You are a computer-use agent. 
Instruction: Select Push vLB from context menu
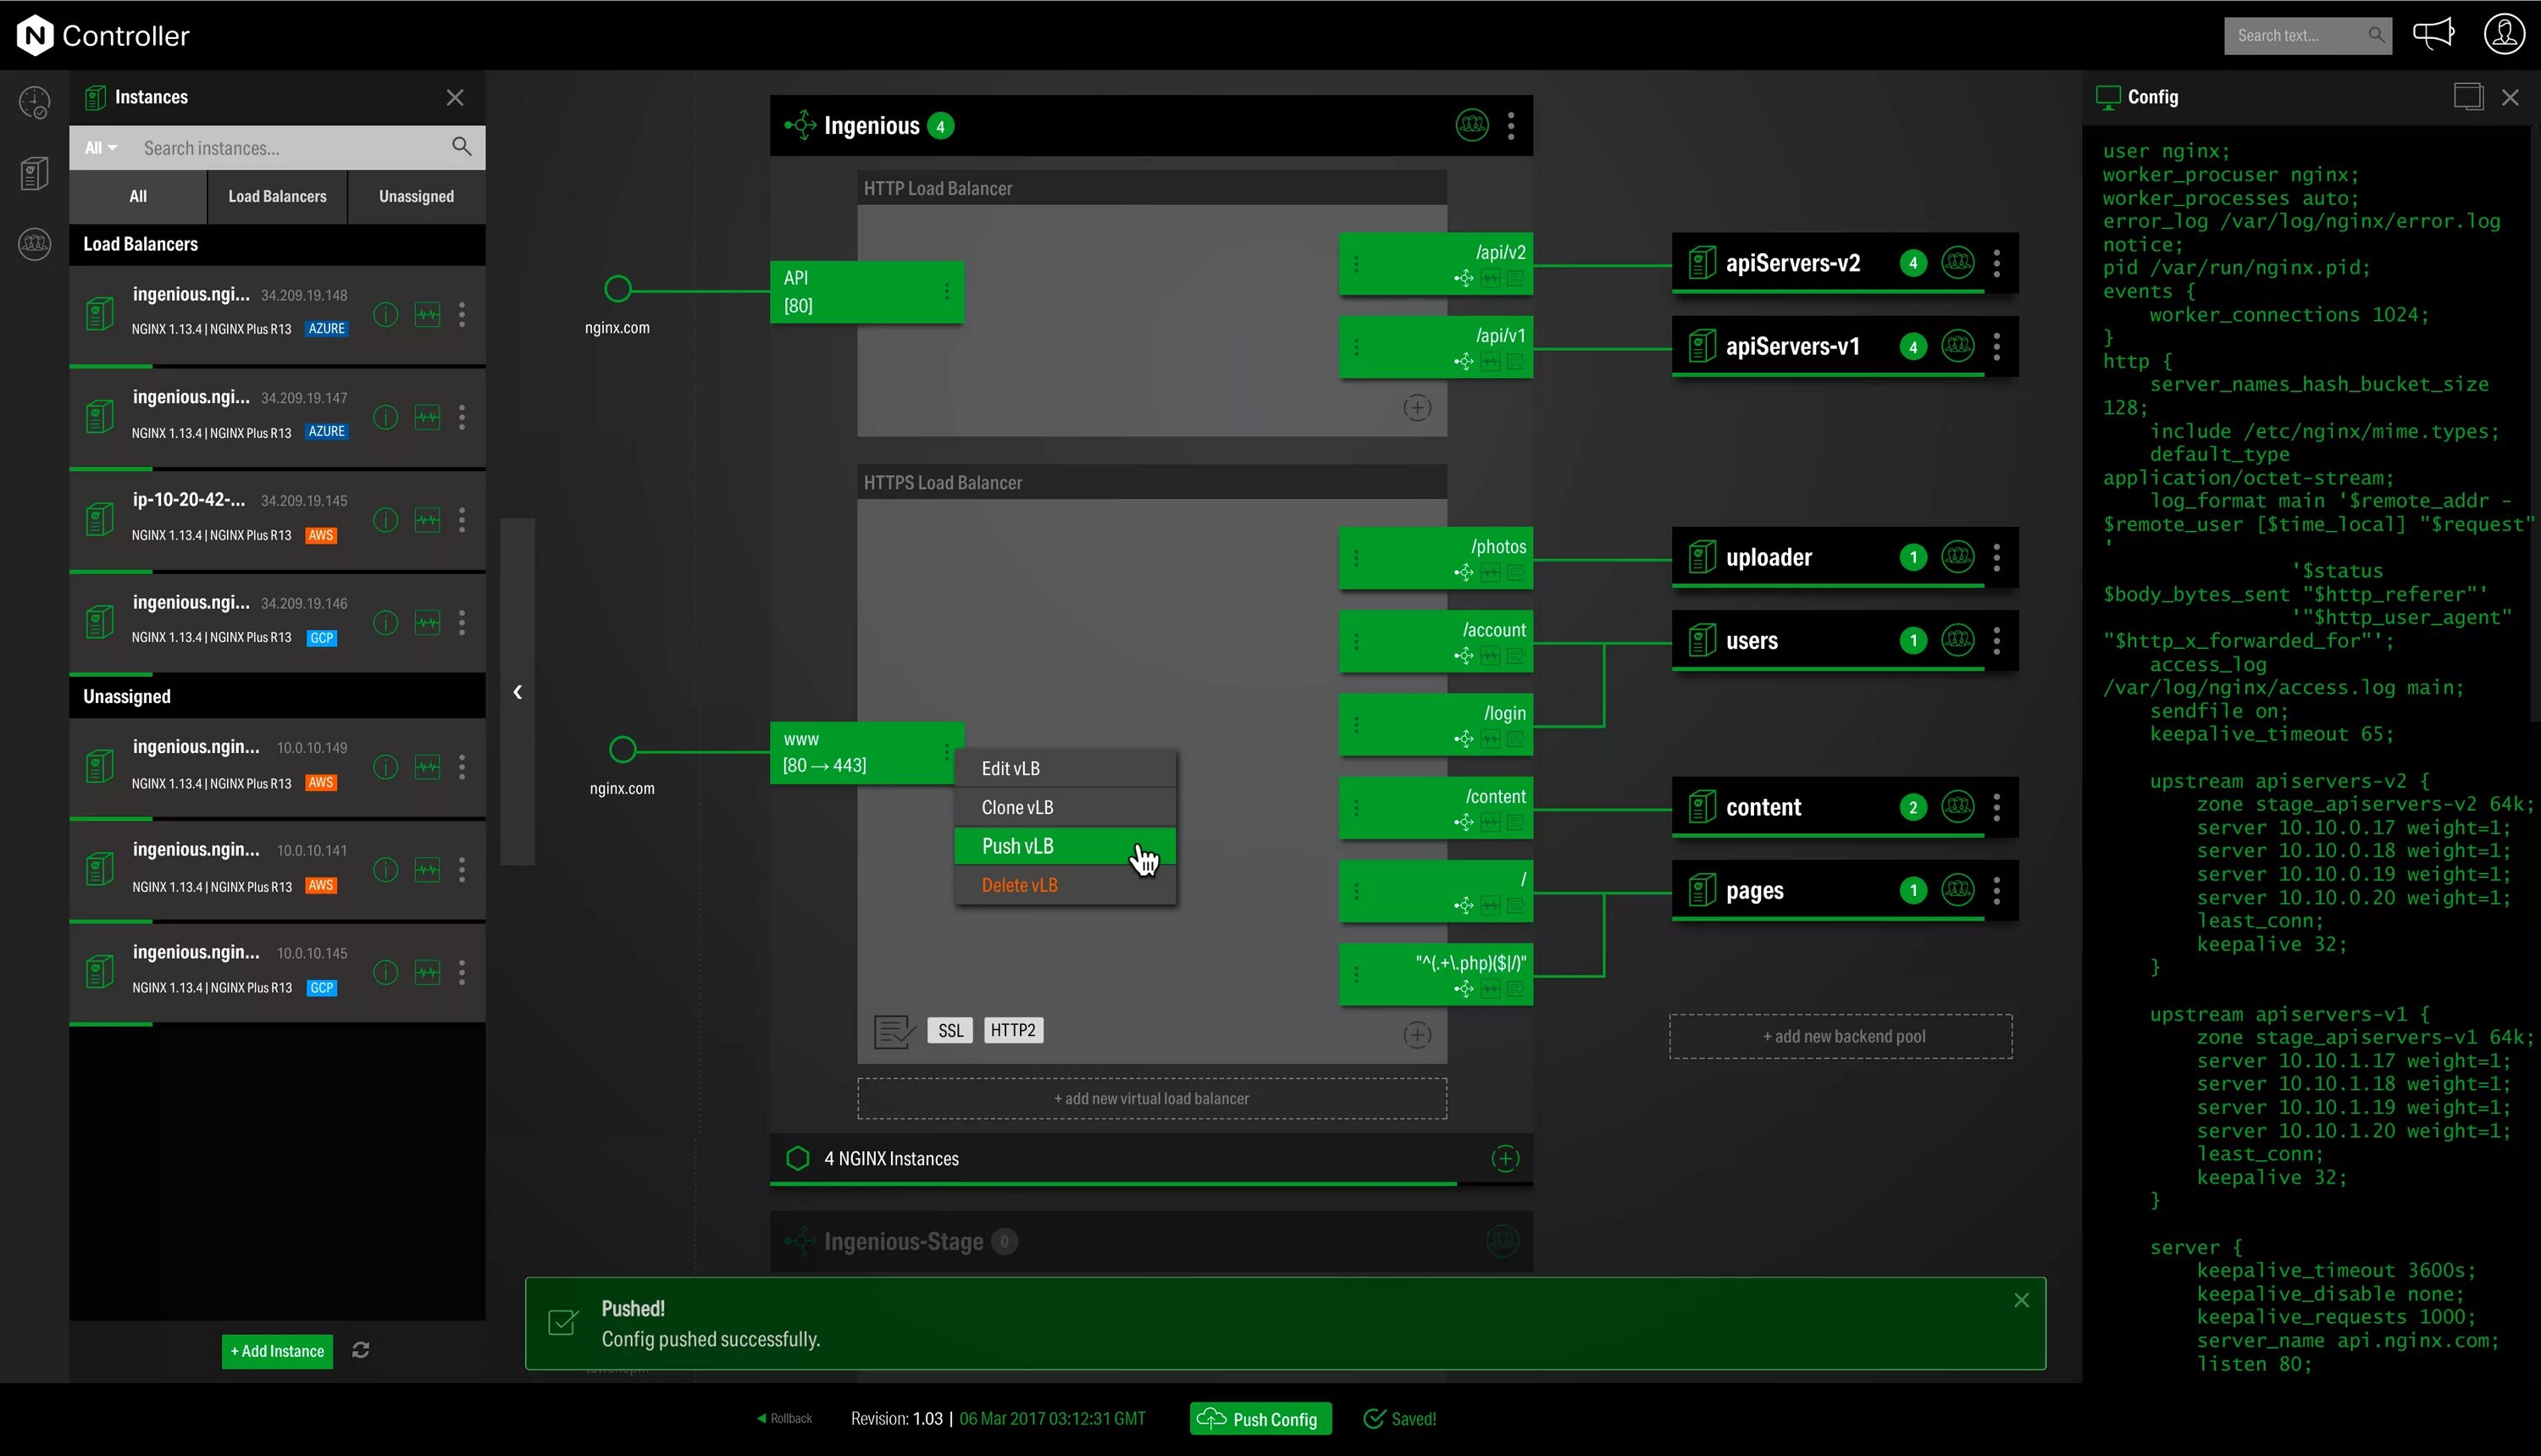click(1066, 845)
